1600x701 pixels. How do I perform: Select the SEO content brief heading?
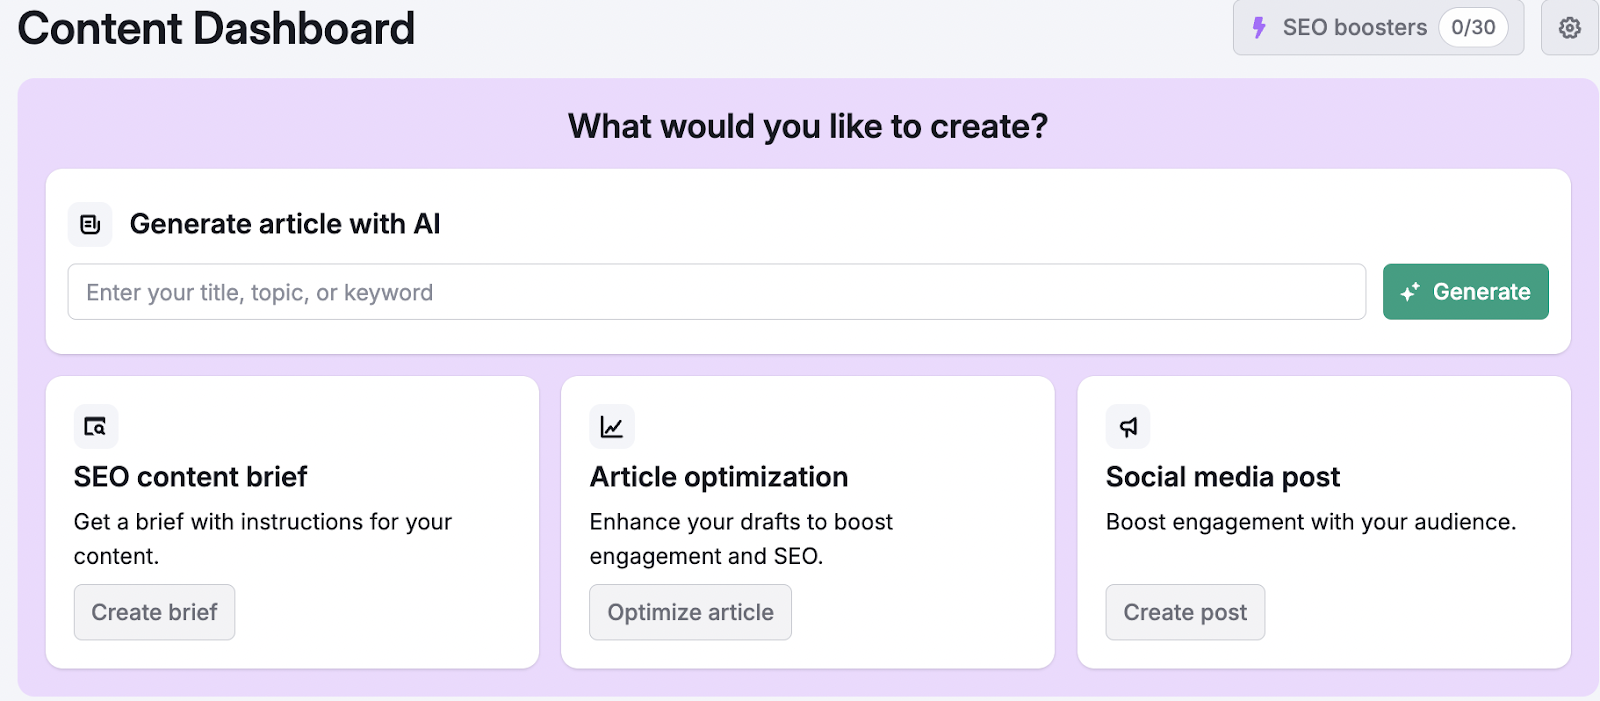click(190, 477)
